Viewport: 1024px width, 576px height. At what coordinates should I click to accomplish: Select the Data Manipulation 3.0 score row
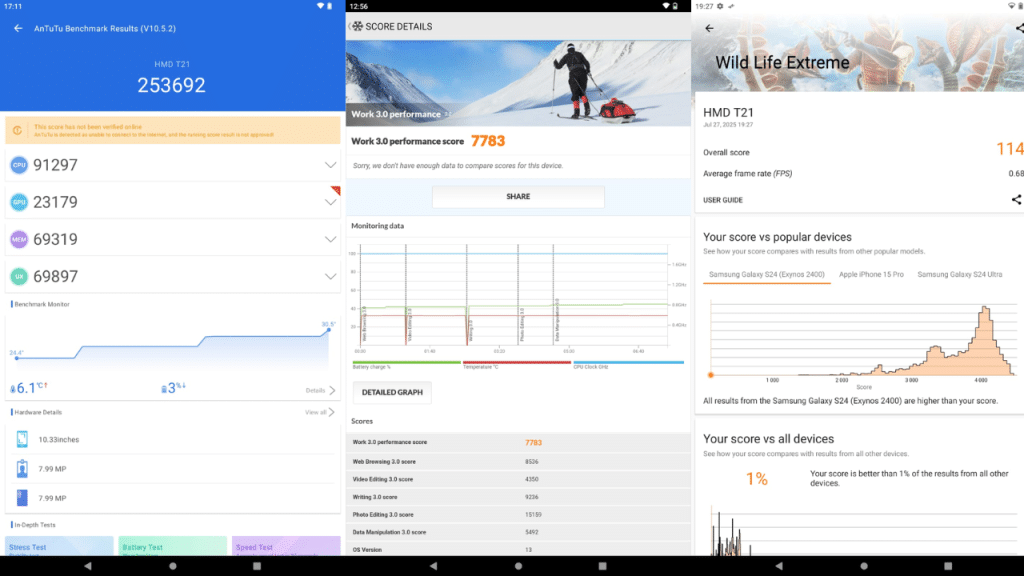pyautogui.click(x=518, y=532)
